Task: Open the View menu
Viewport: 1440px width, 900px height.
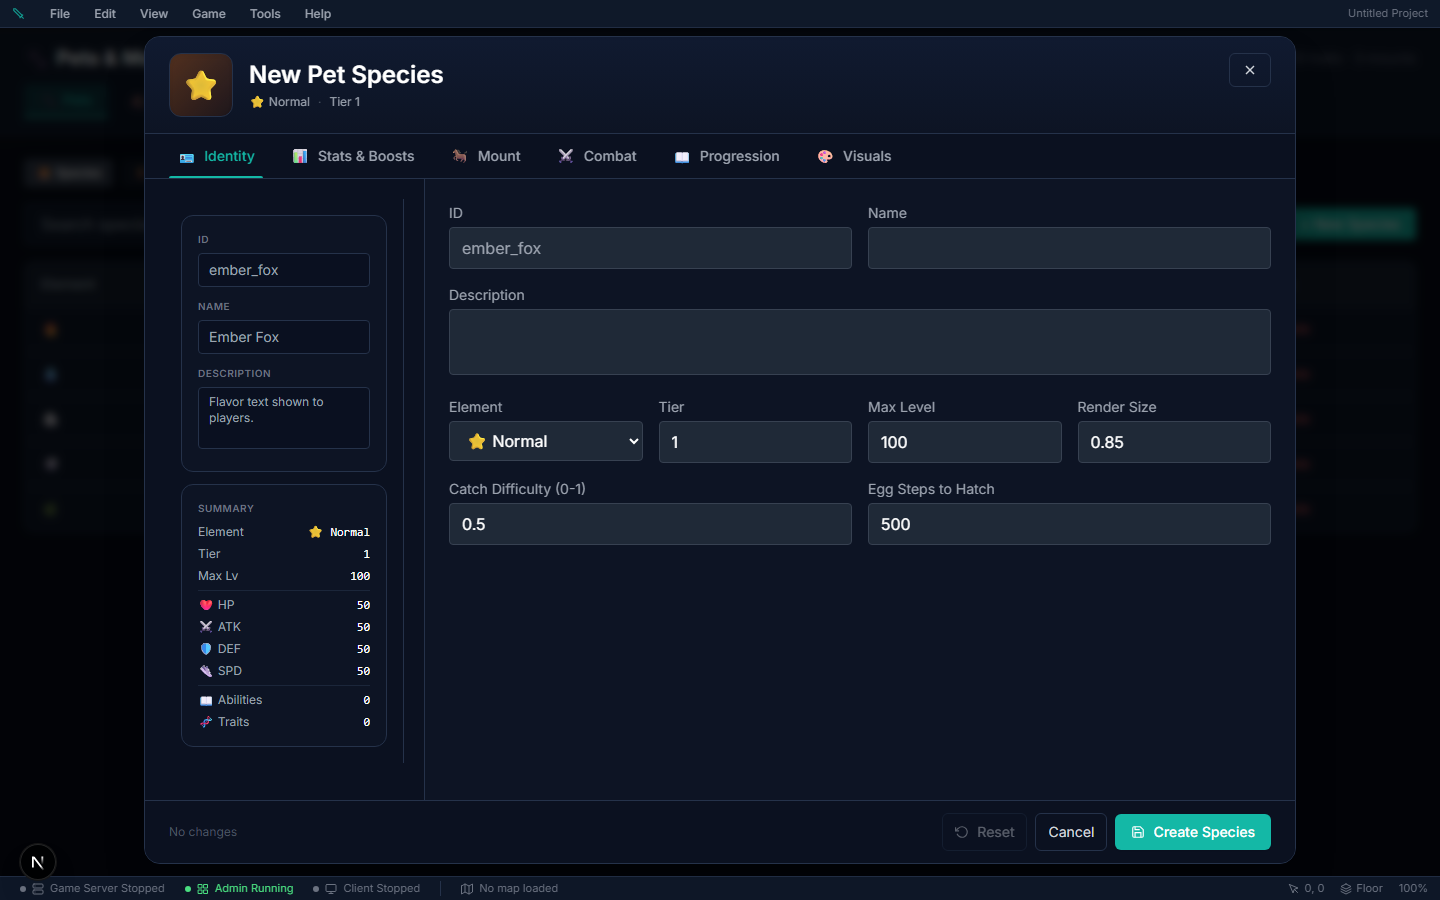Action: pyautogui.click(x=154, y=14)
